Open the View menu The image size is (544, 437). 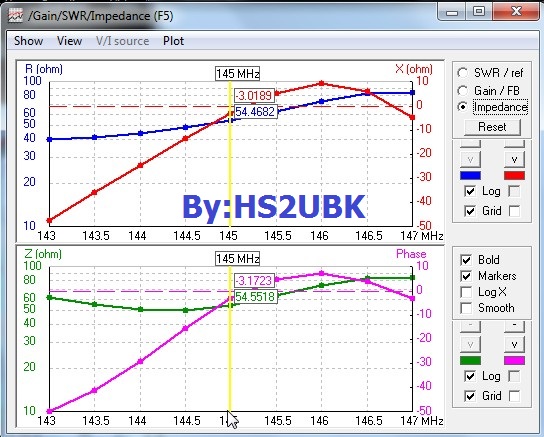(69, 41)
